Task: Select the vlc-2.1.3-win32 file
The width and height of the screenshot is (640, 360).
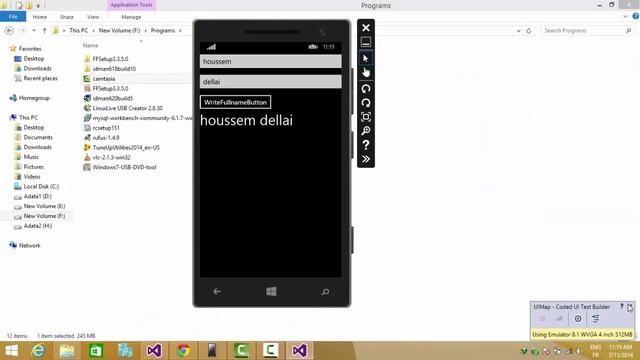Action: point(111,157)
